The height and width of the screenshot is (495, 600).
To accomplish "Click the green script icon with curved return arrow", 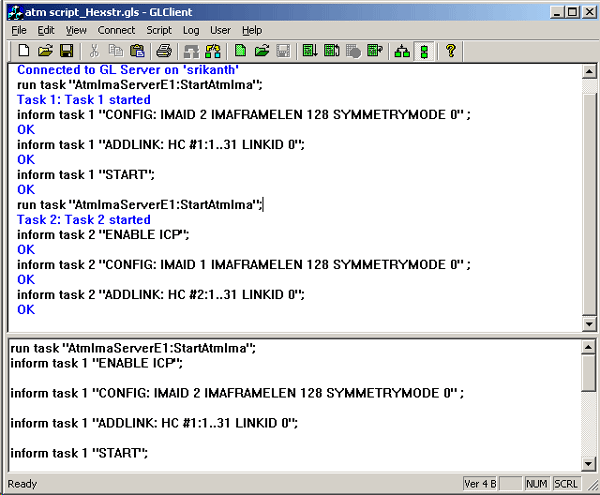I will coord(375,51).
